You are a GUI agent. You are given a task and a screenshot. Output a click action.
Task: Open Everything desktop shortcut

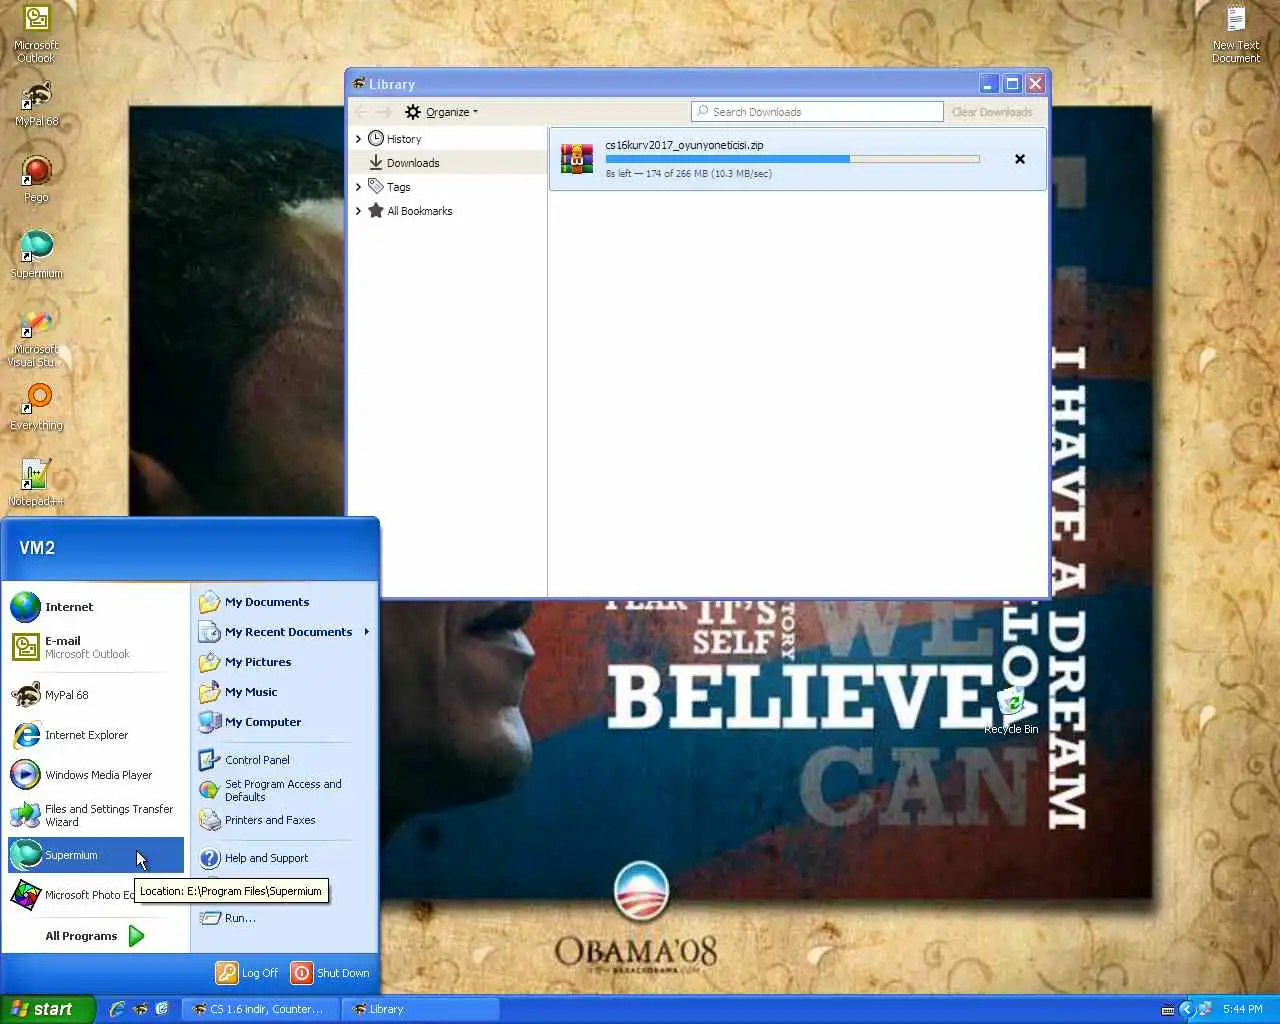36,407
